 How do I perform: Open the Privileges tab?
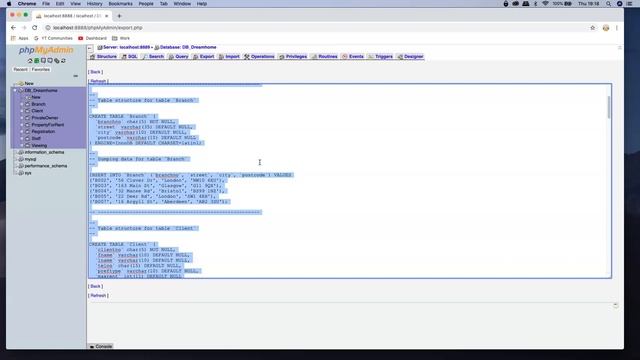(x=293, y=57)
